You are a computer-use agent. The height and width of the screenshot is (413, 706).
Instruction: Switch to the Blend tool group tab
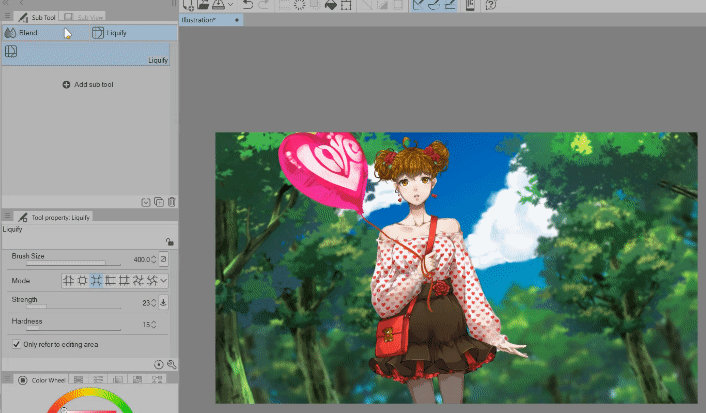[x=22, y=33]
